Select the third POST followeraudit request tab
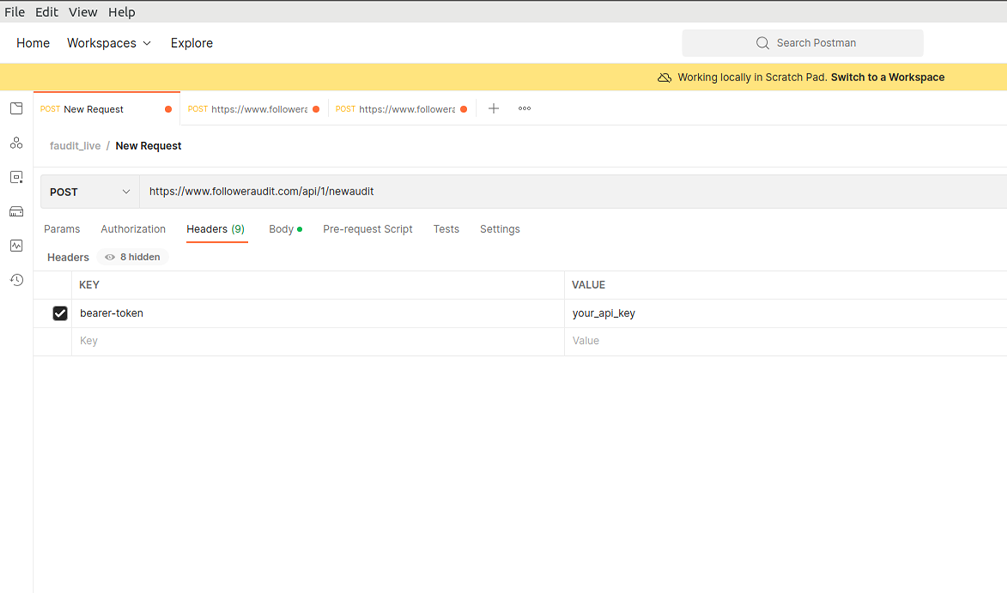Screen dimensions: 1007x593 point(402,109)
